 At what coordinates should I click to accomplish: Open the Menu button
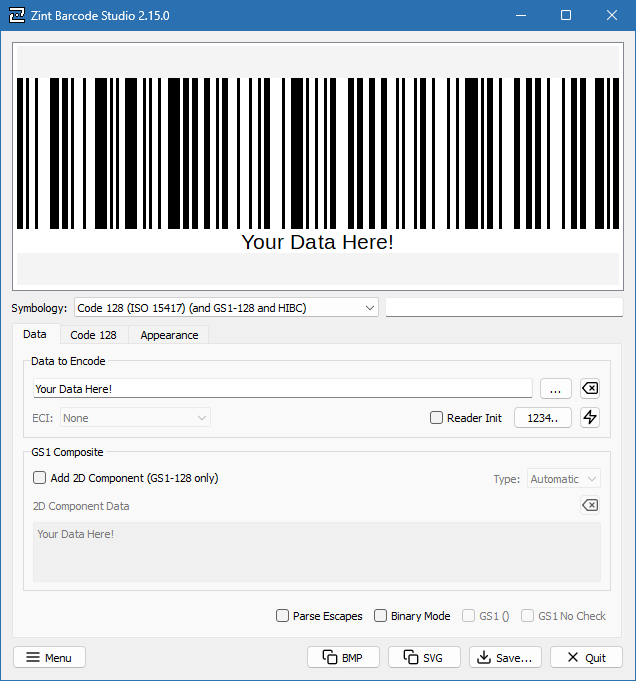click(50, 657)
